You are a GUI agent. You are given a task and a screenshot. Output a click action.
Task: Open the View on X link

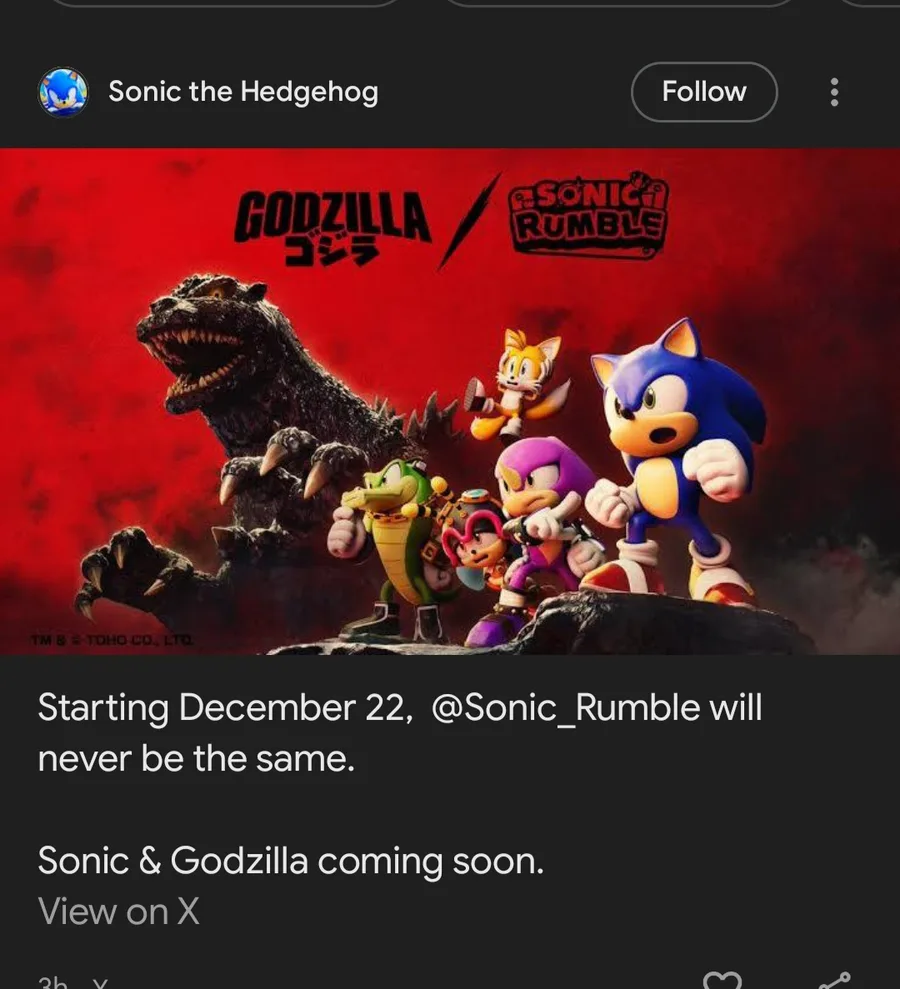coord(119,911)
